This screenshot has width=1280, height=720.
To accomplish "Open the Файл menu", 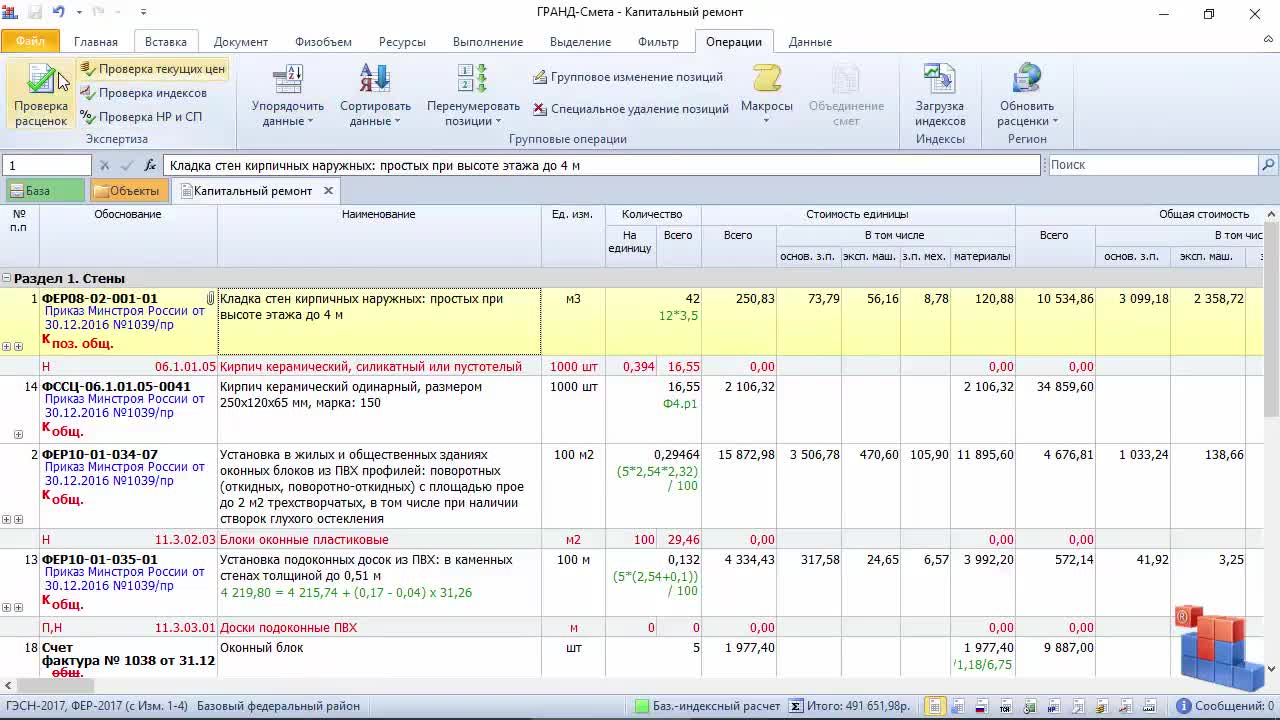I will tap(30, 42).
